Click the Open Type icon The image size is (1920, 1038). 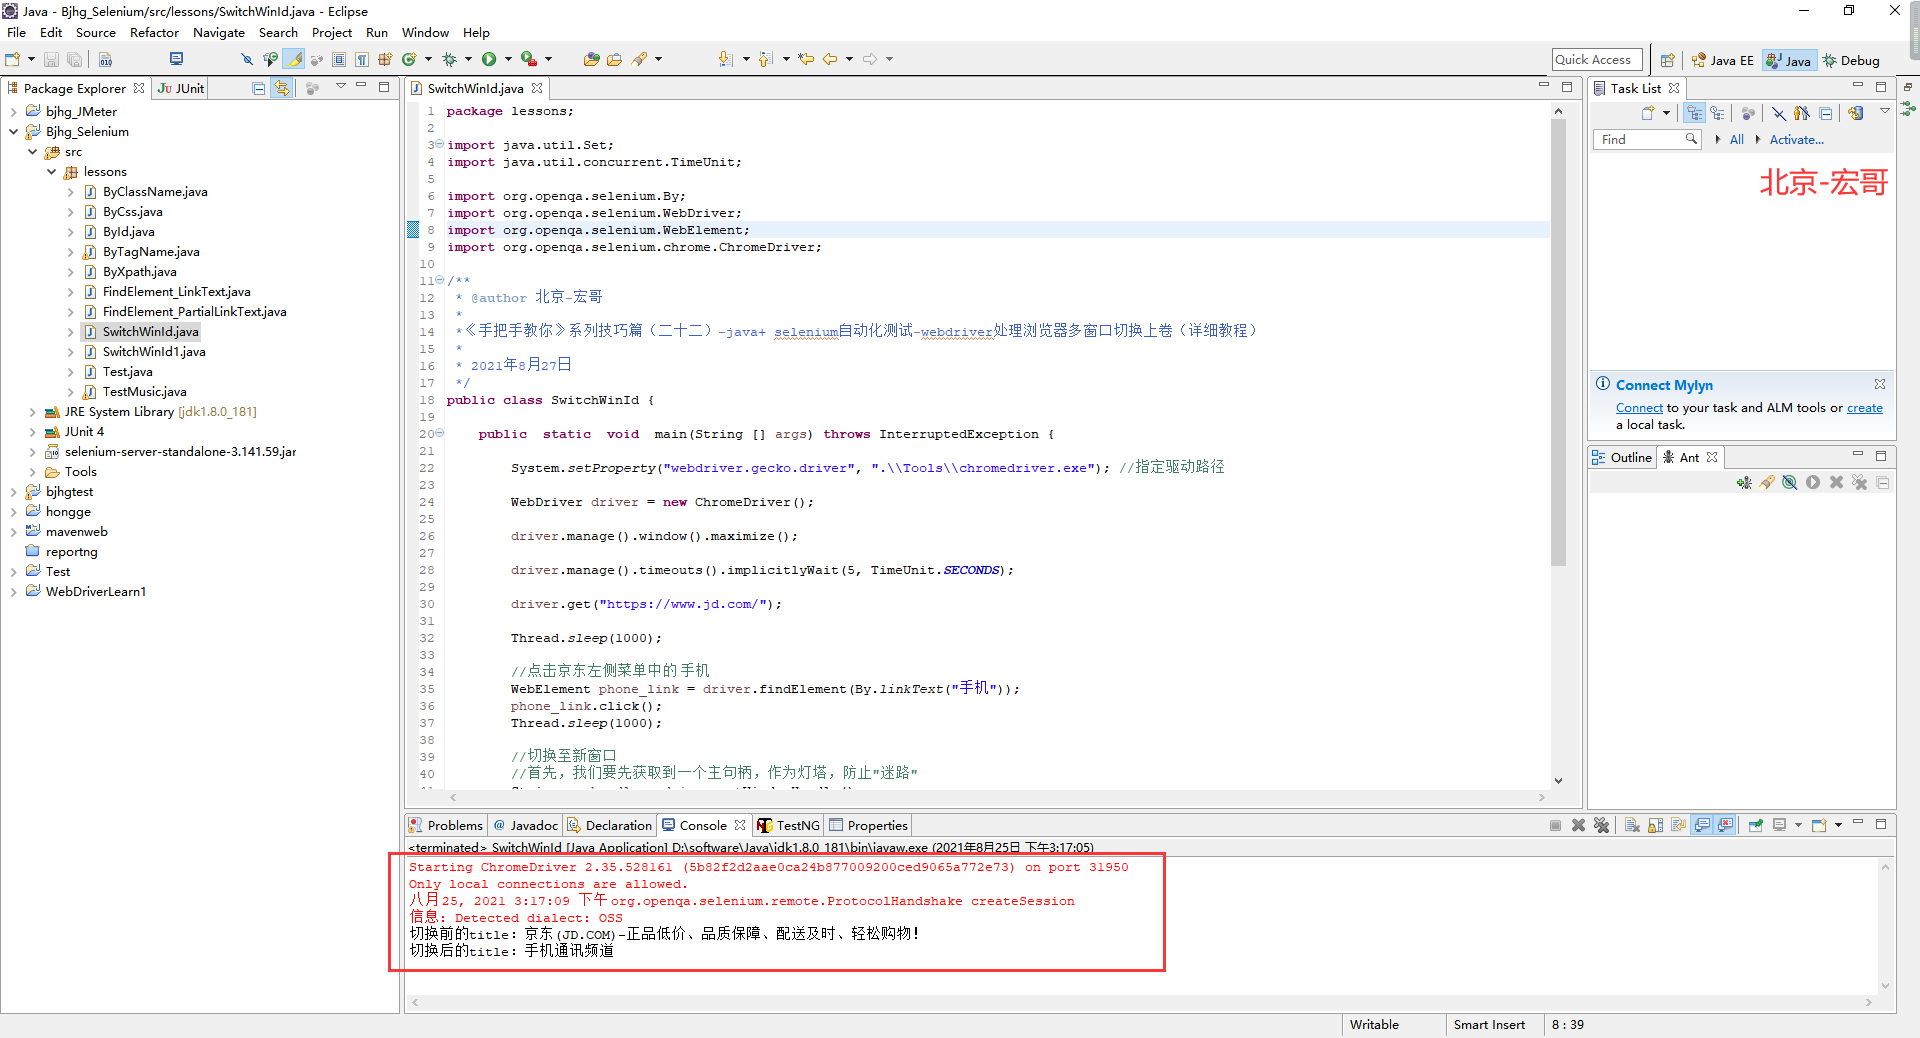point(592,59)
